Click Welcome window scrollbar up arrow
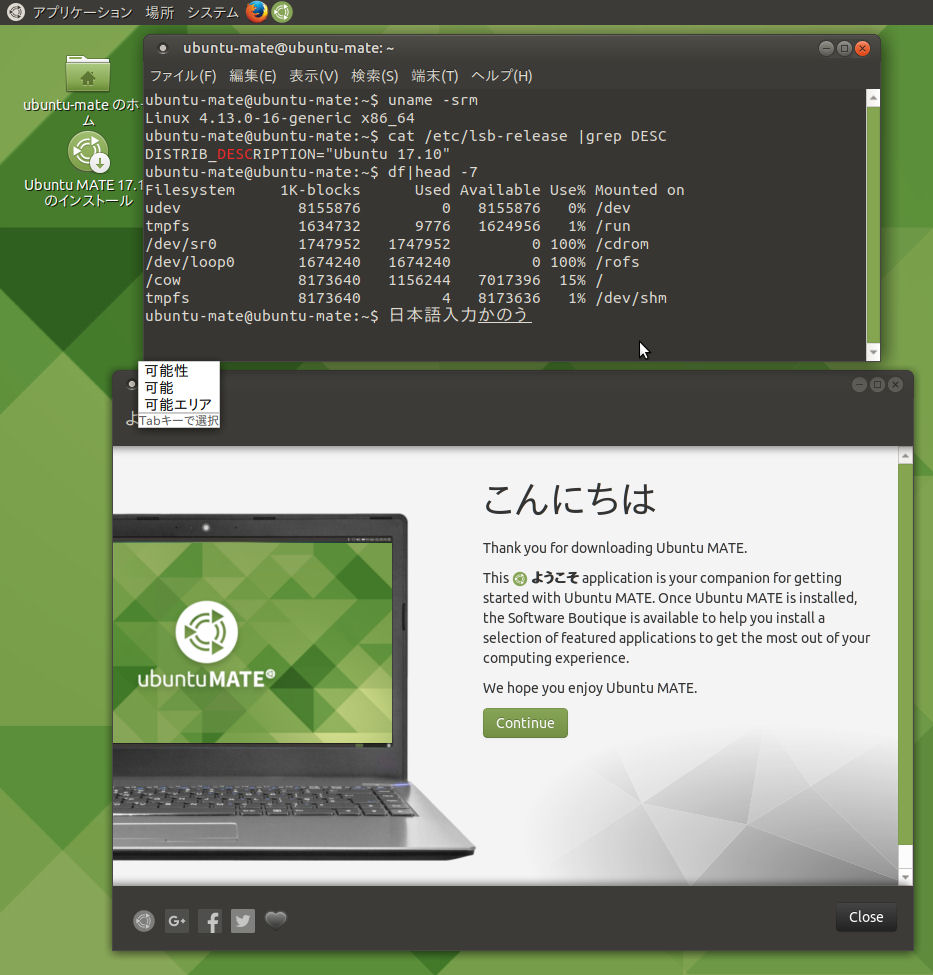 (x=906, y=456)
